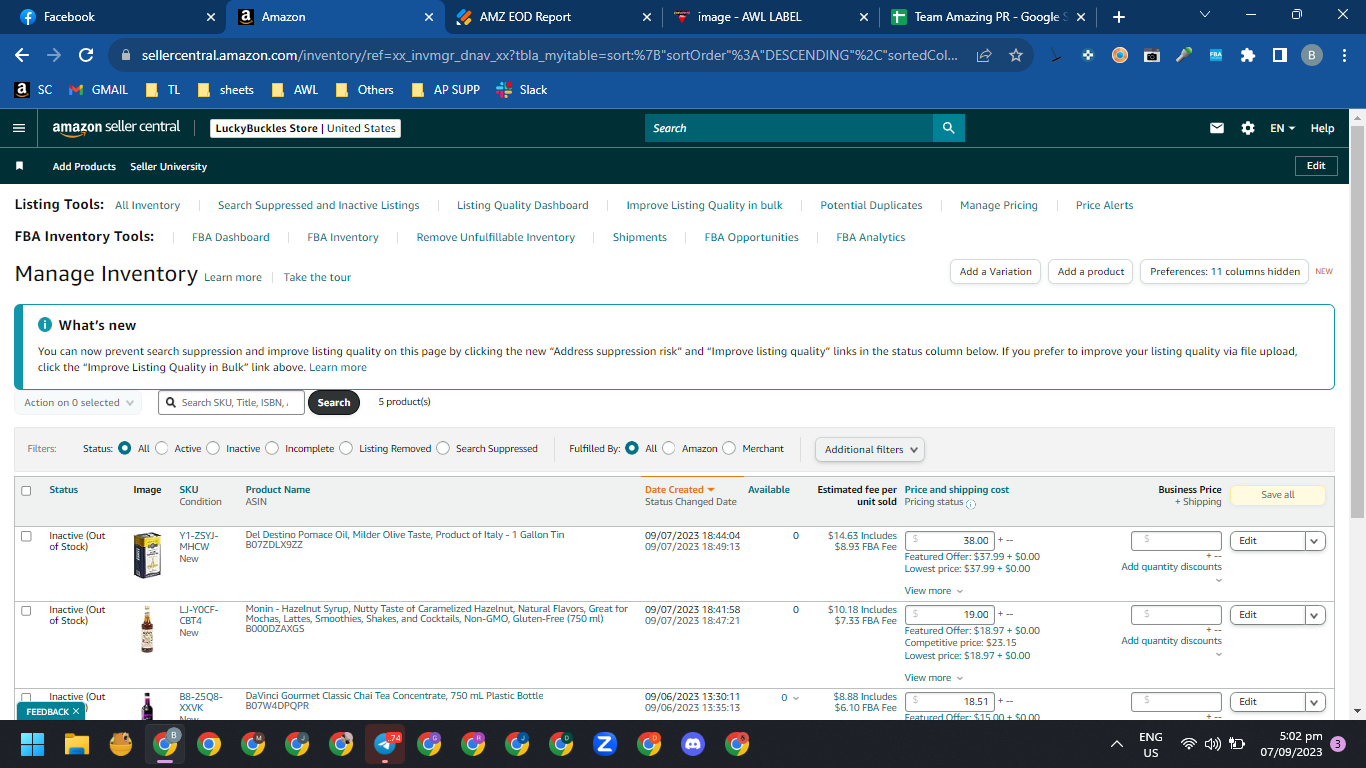Open the mail messages envelope icon

tap(1217, 128)
